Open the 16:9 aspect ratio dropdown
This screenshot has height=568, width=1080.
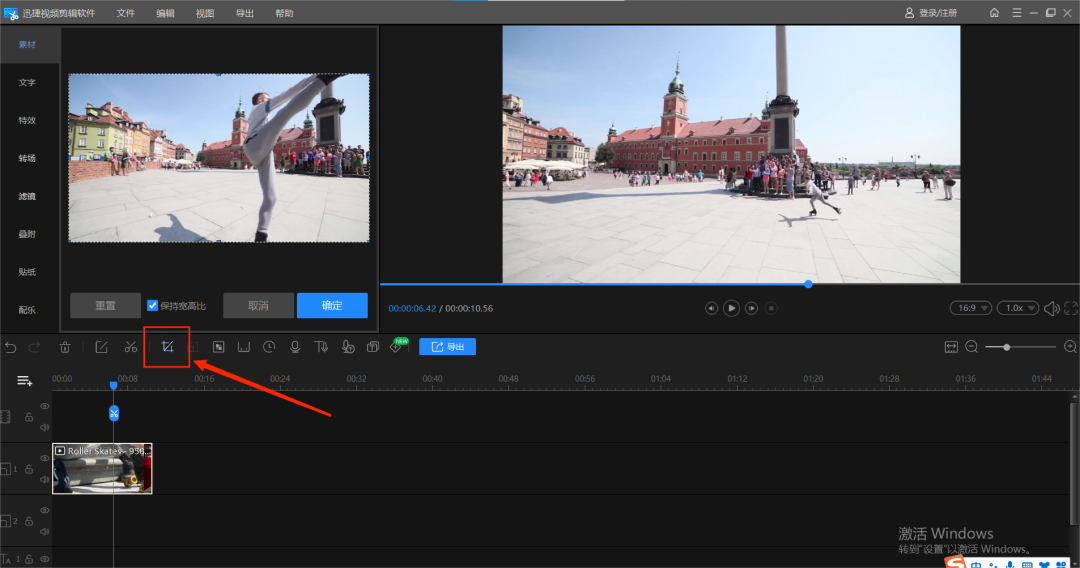tap(970, 308)
